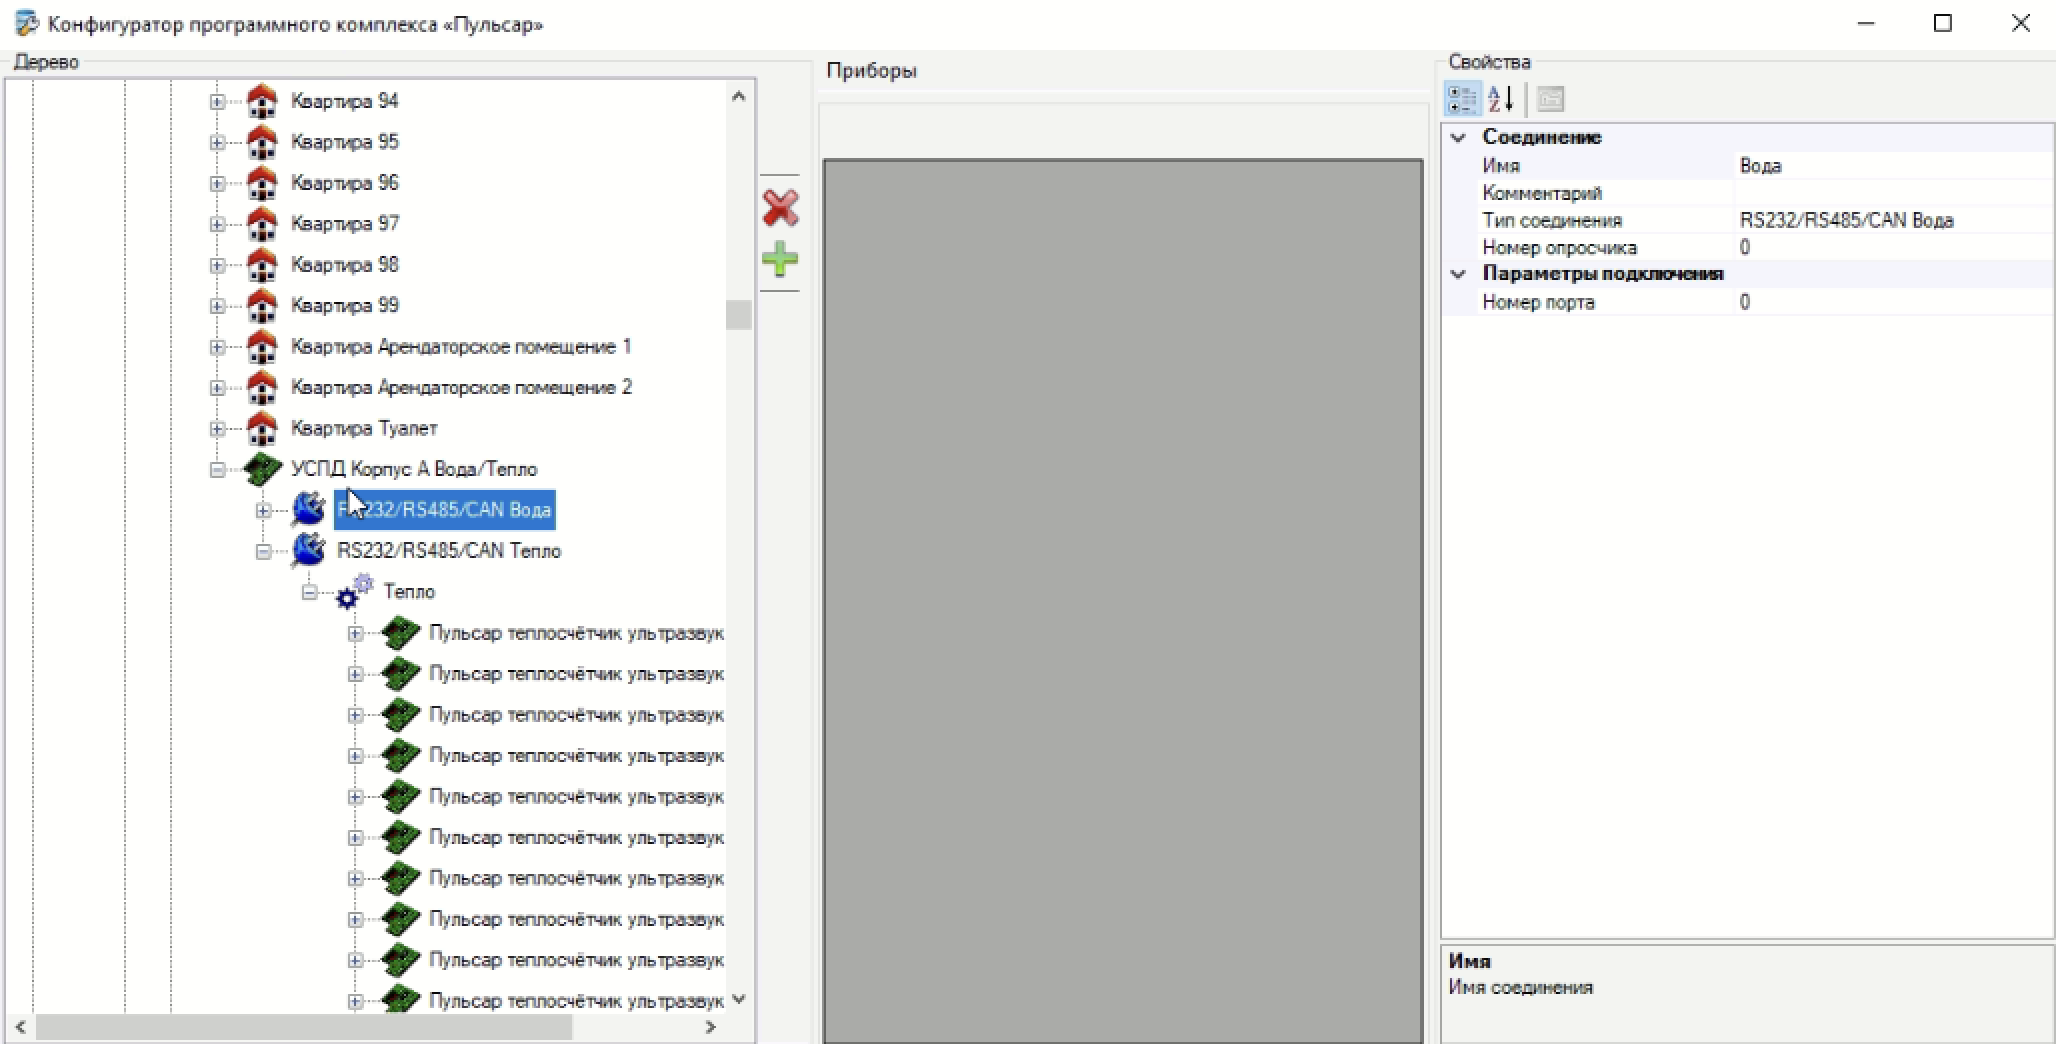Image resolution: width=2056 pixels, height=1044 pixels.
Task: Click the red X delete icon
Action: point(780,208)
